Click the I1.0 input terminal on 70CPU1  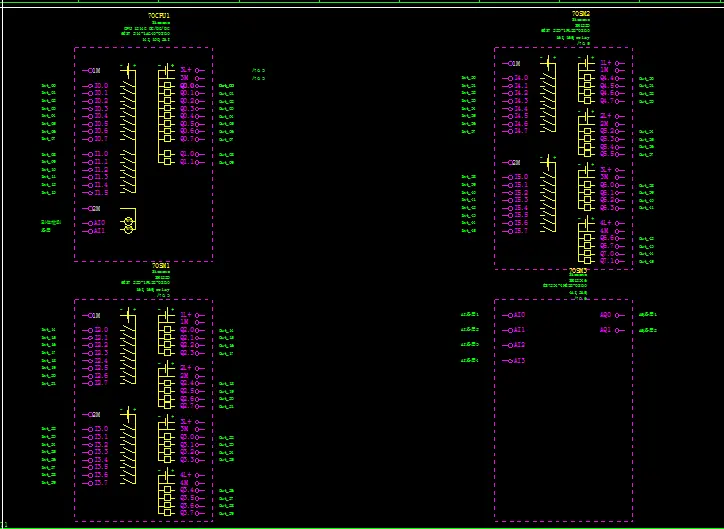click(100, 155)
